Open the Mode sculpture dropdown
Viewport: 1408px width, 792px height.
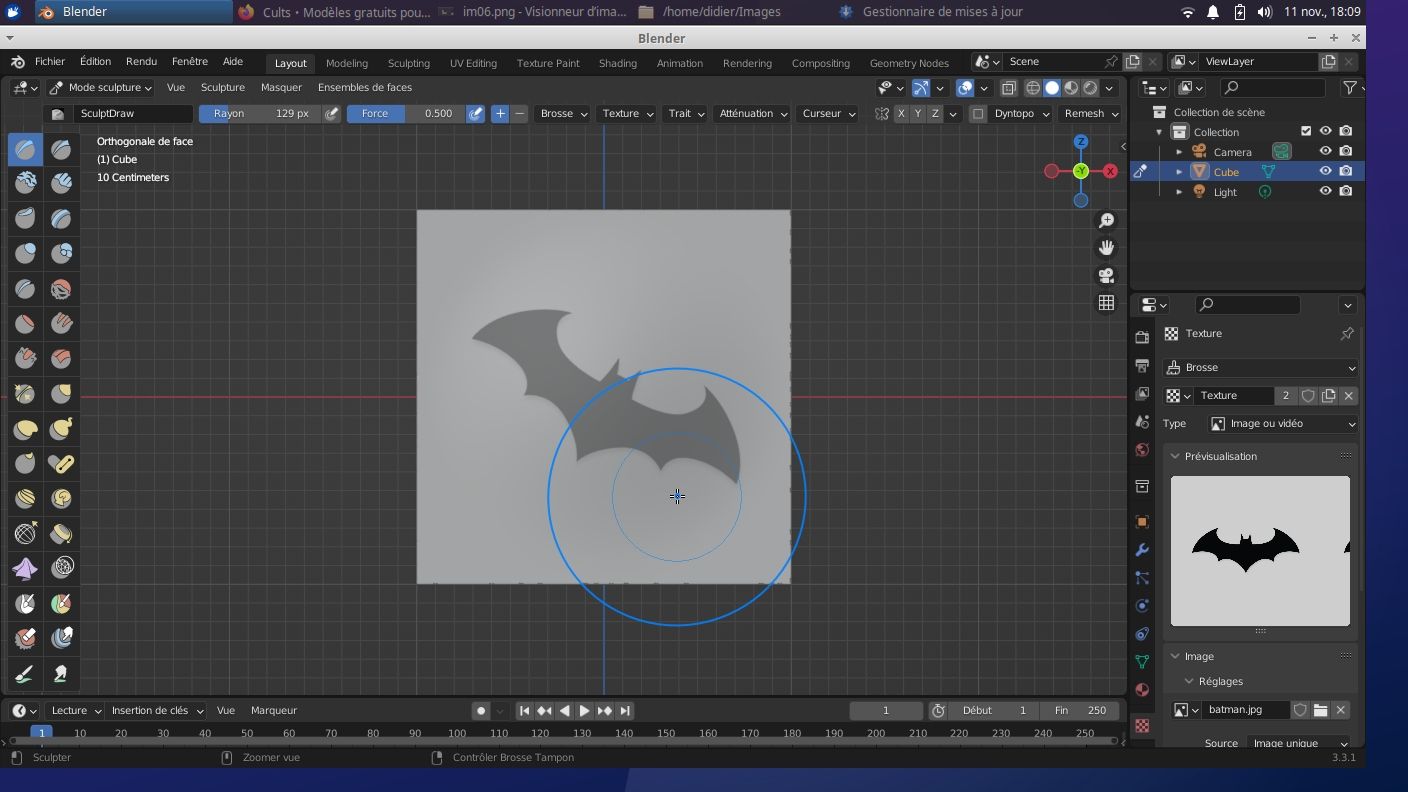tap(101, 88)
